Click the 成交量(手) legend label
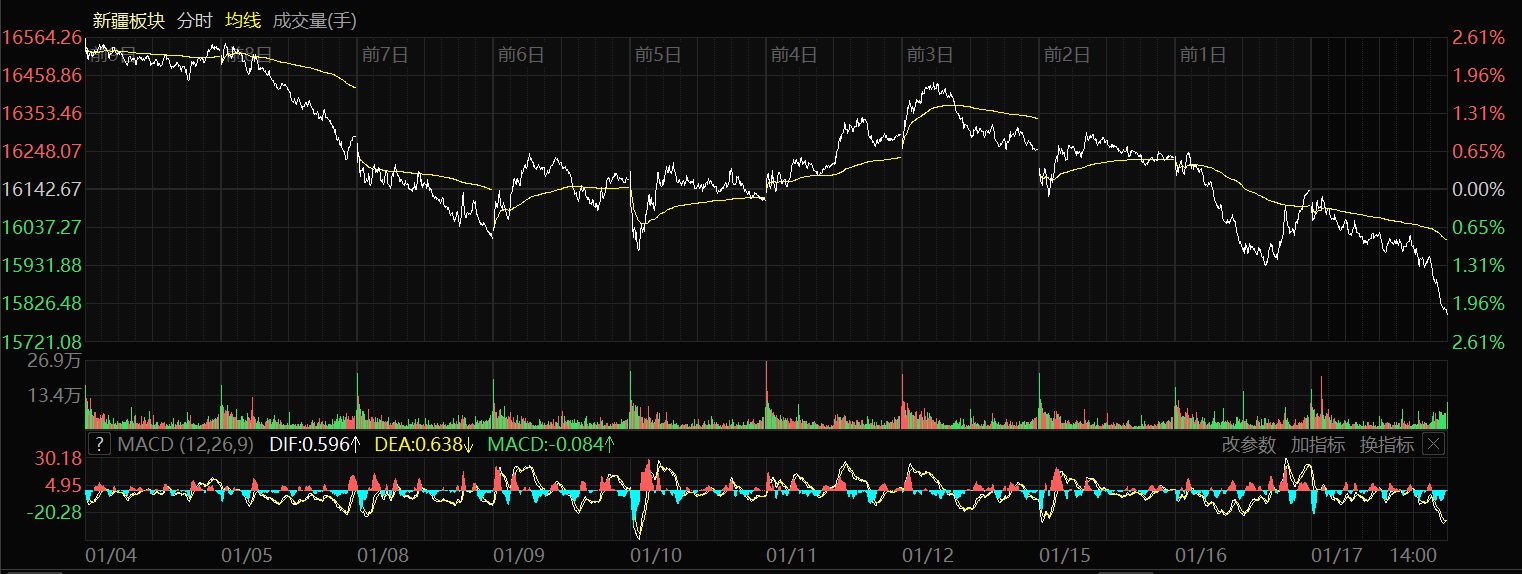This screenshot has height=574, width=1522. (314, 20)
